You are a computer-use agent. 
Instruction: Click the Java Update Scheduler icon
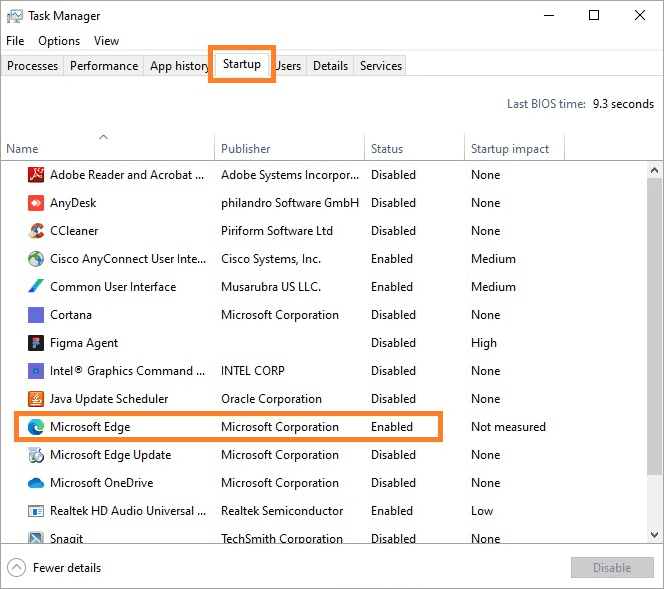tap(35, 399)
